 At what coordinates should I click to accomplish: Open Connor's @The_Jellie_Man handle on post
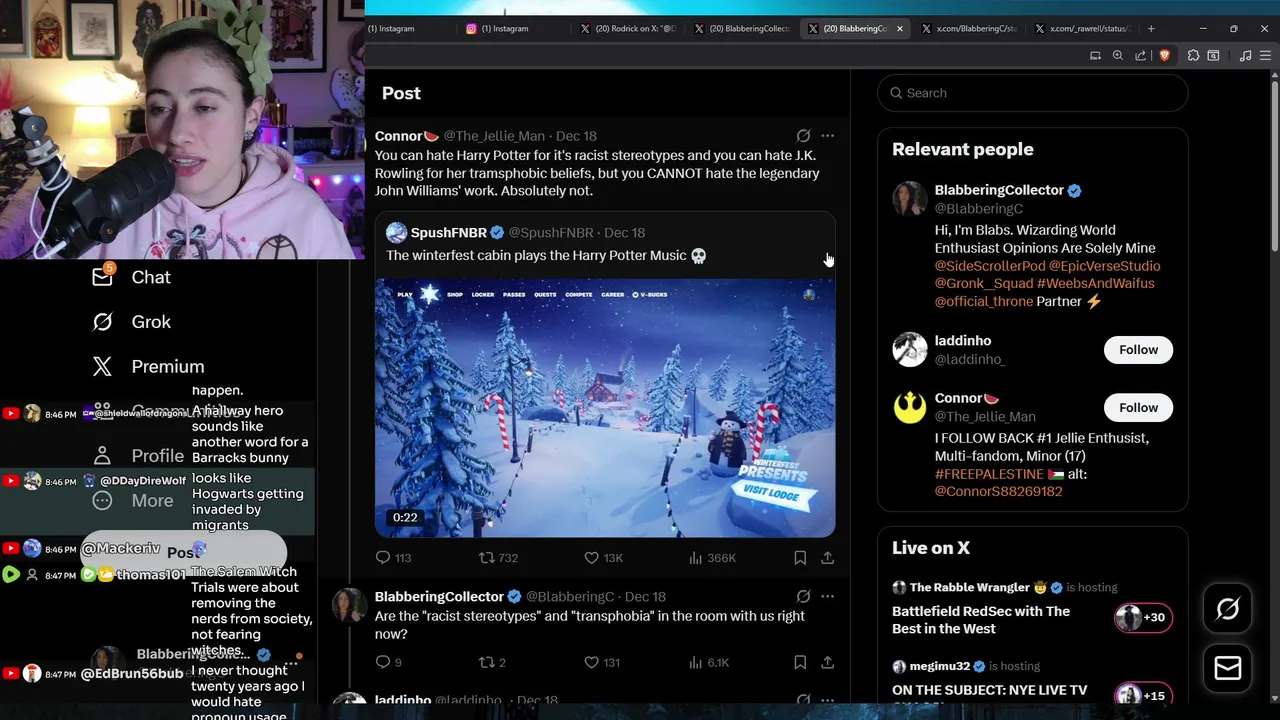[494, 136]
